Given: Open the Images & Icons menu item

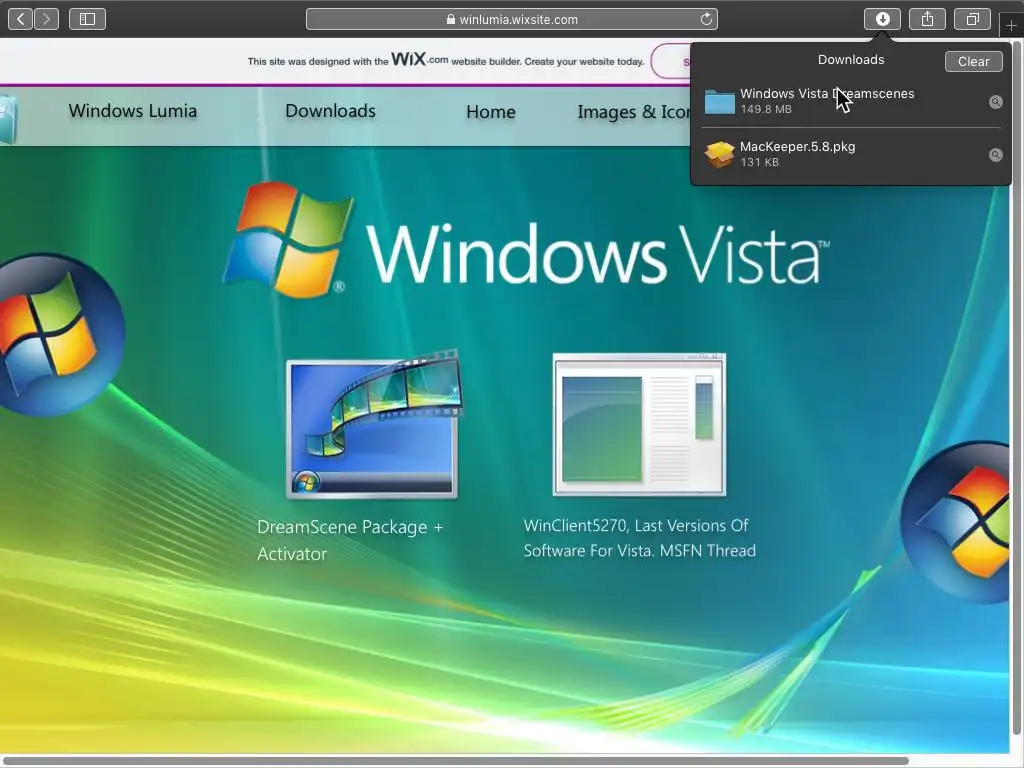Looking at the screenshot, I should click(633, 112).
